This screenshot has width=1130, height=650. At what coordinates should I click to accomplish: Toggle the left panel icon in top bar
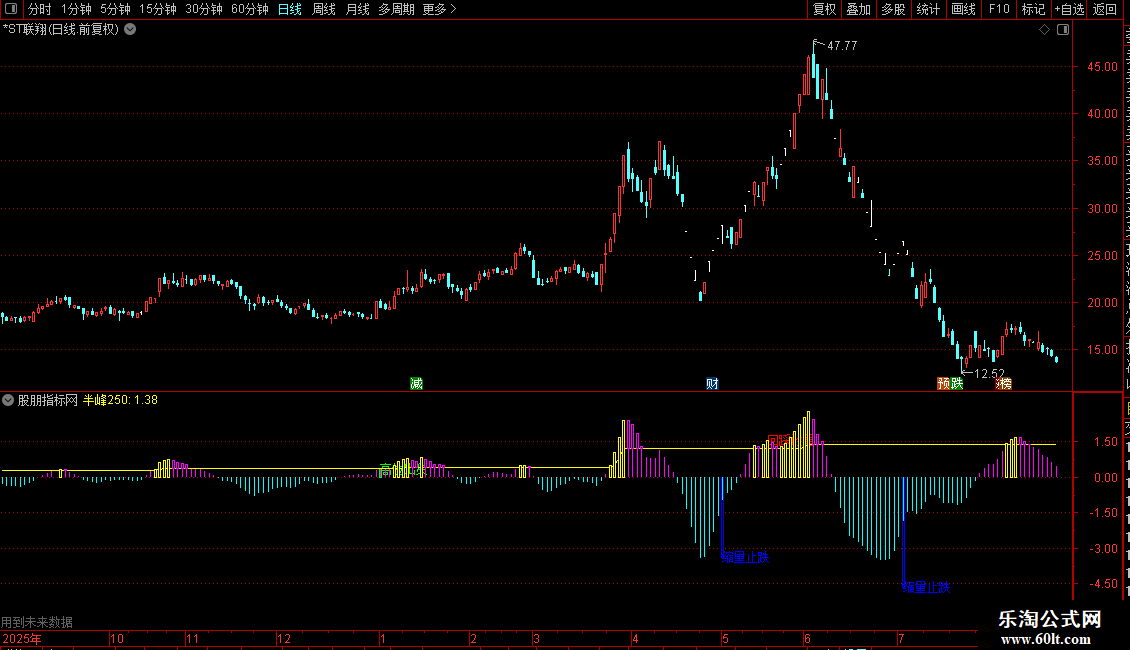point(11,9)
